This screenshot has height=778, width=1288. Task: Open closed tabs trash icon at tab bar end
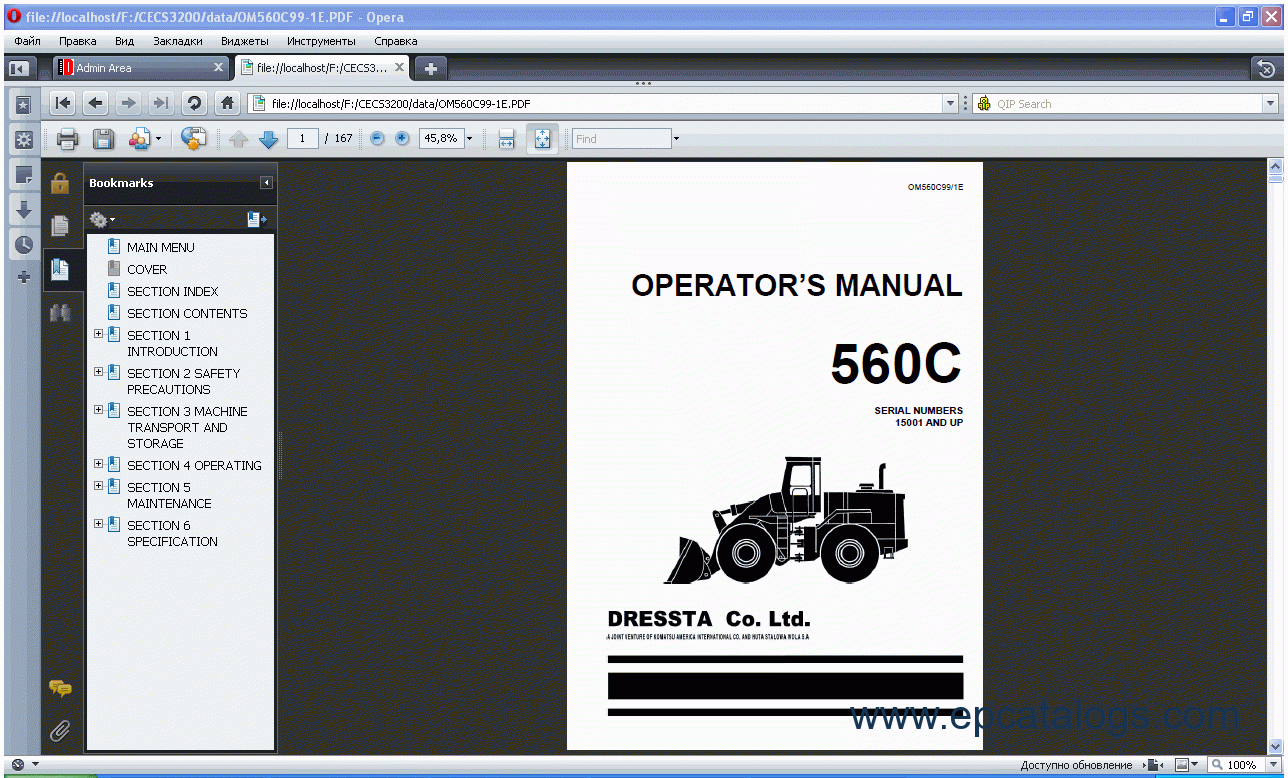pos(1266,68)
